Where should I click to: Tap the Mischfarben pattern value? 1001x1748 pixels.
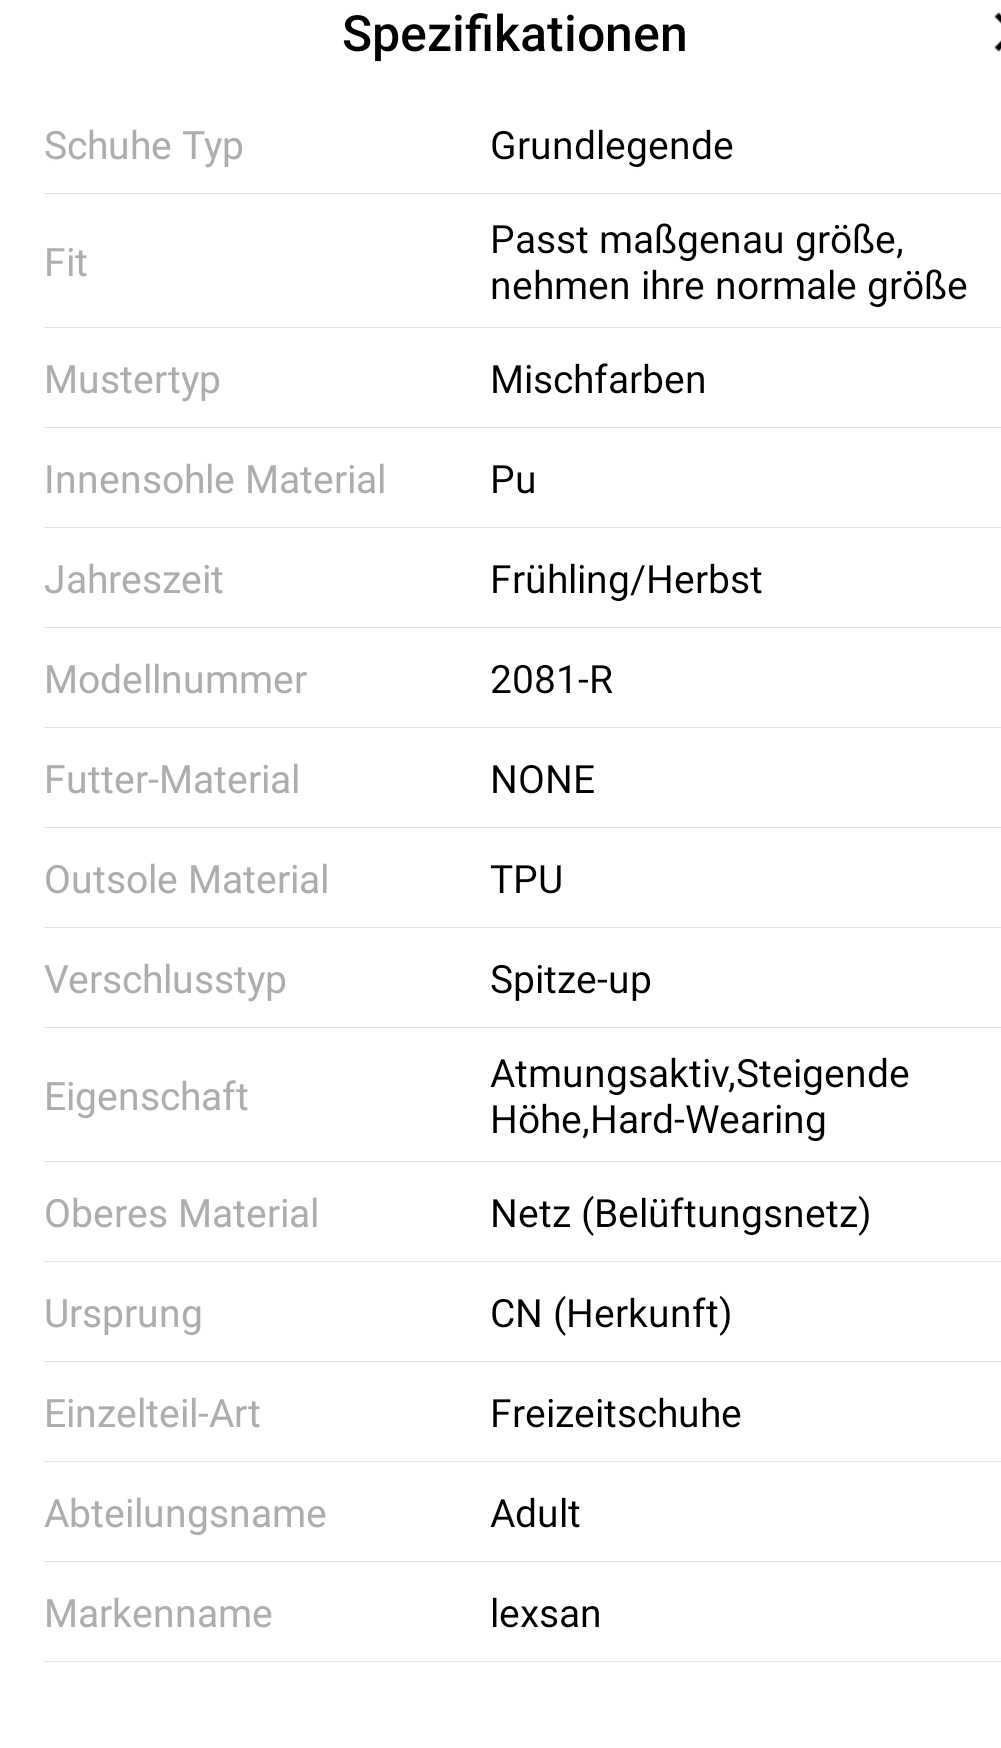point(598,380)
